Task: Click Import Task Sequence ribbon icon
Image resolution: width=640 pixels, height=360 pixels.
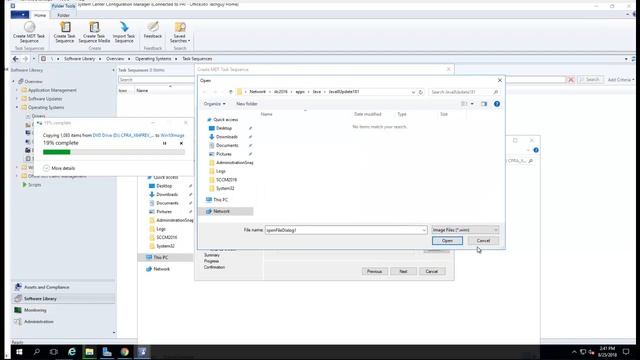Action: coord(124,32)
